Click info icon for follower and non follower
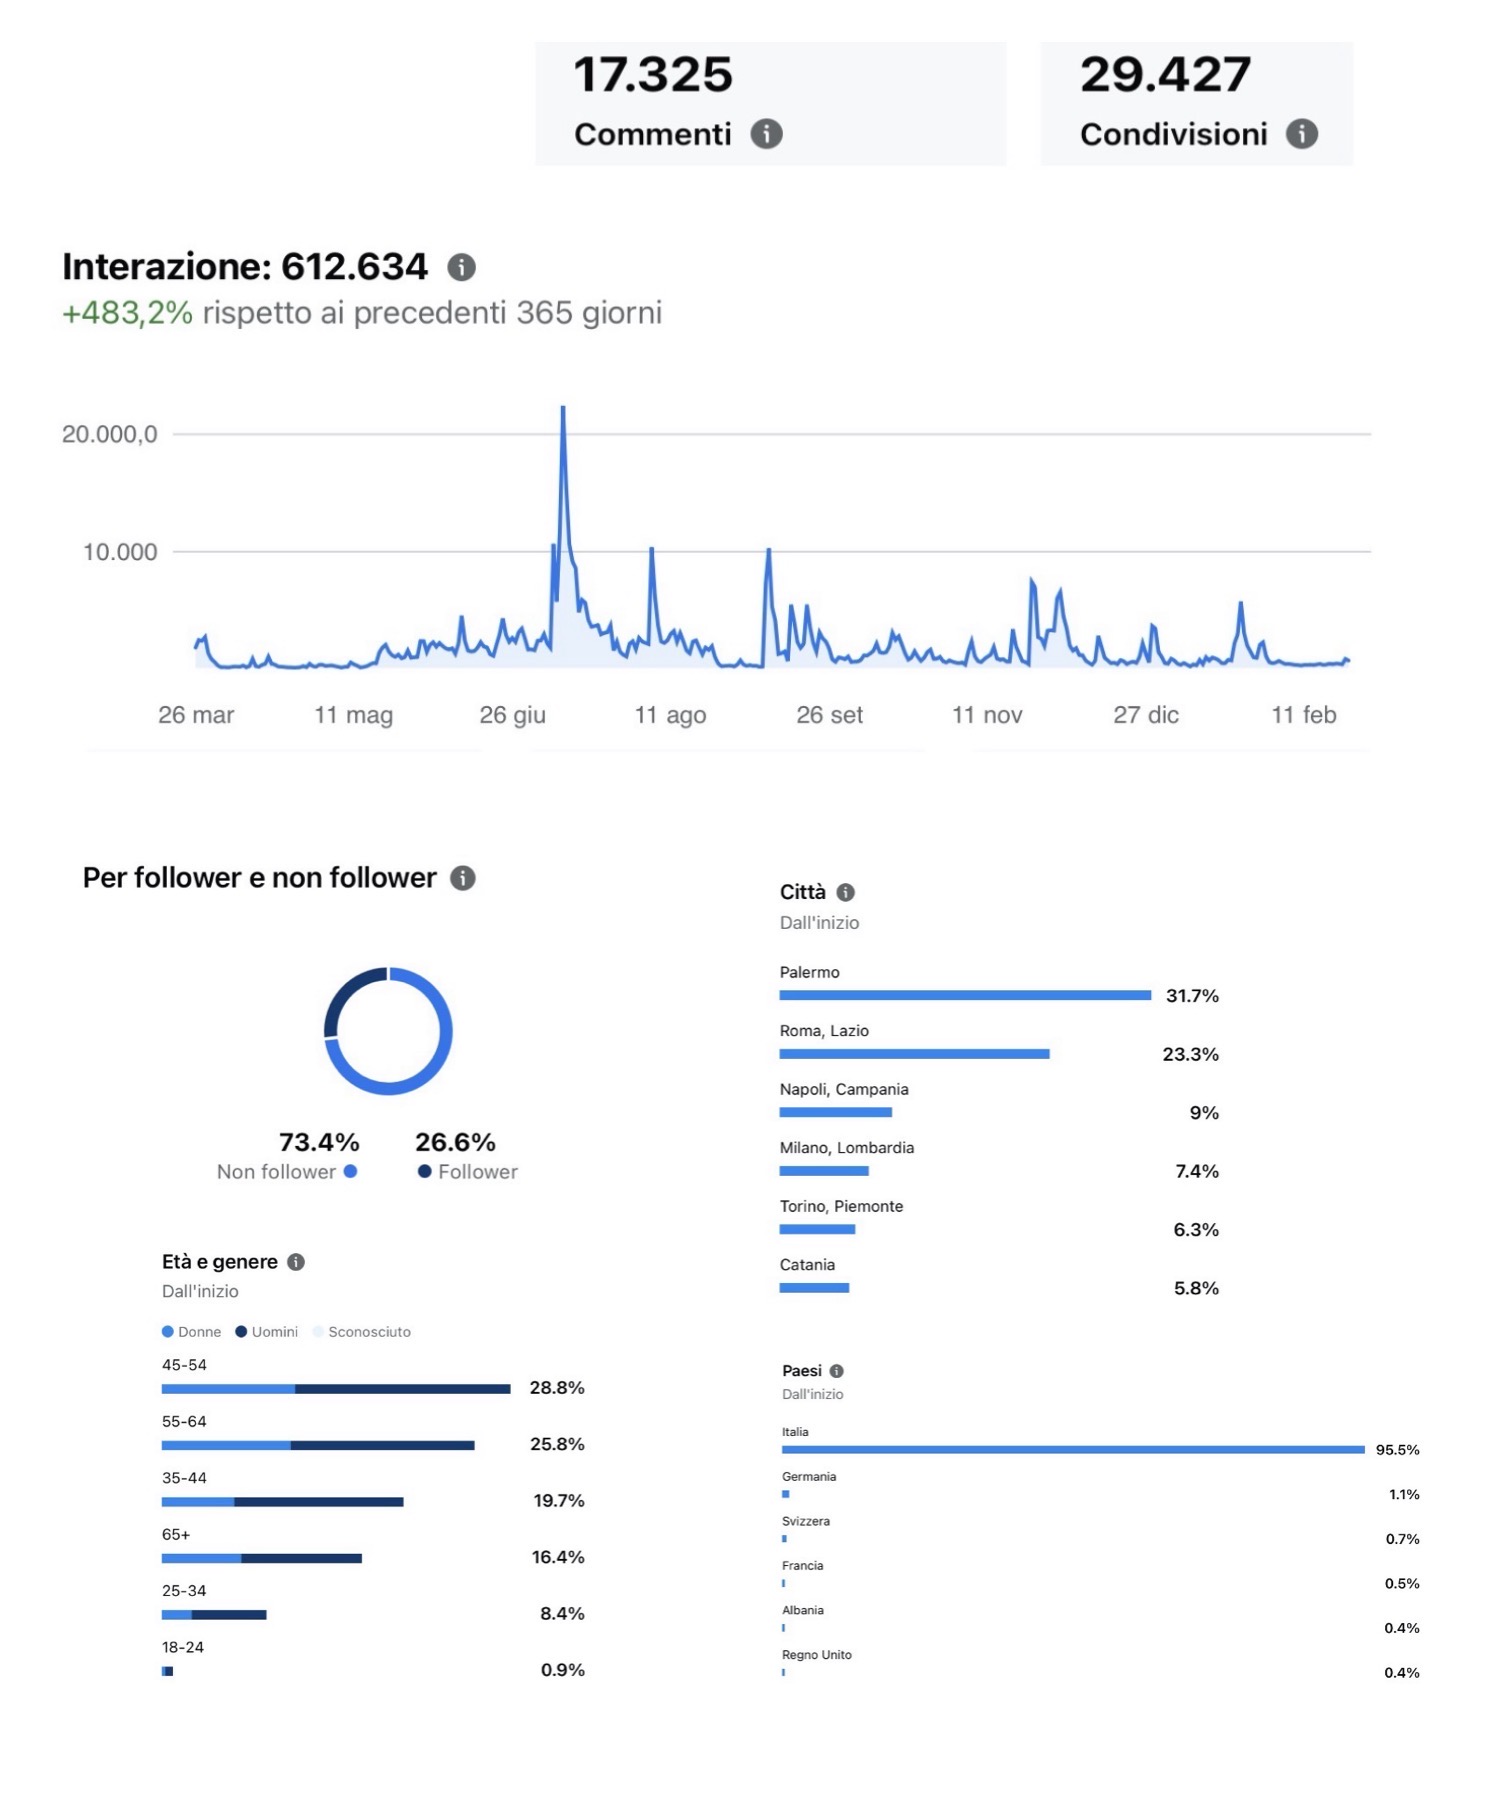1504x1808 pixels. click(x=463, y=878)
